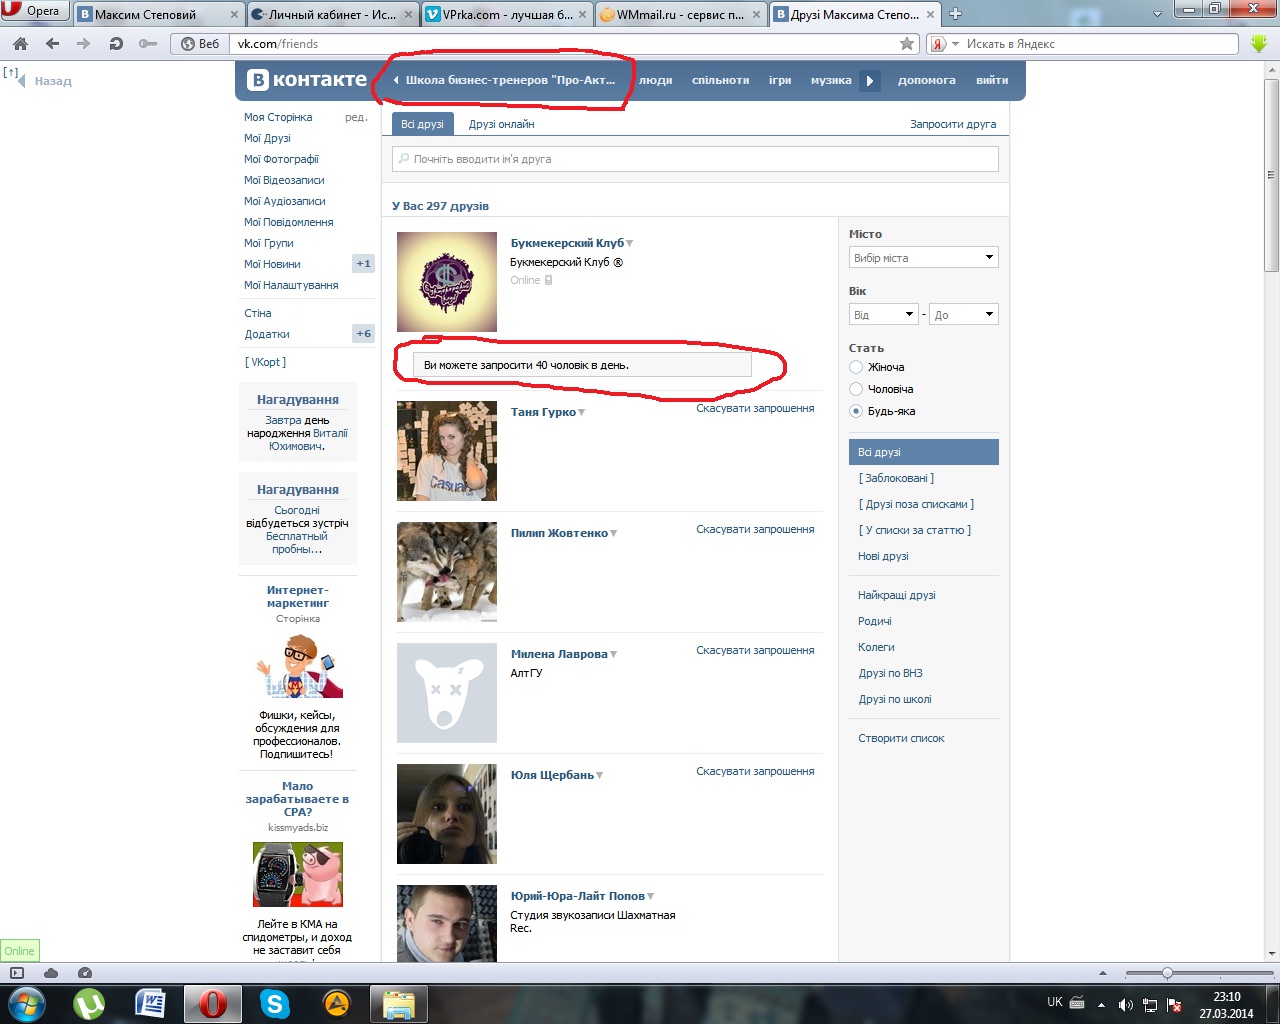This screenshot has width=1280, height=1024.
Task: Switch to the Друзі онлайн tab
Action: (x=501, y=124)
